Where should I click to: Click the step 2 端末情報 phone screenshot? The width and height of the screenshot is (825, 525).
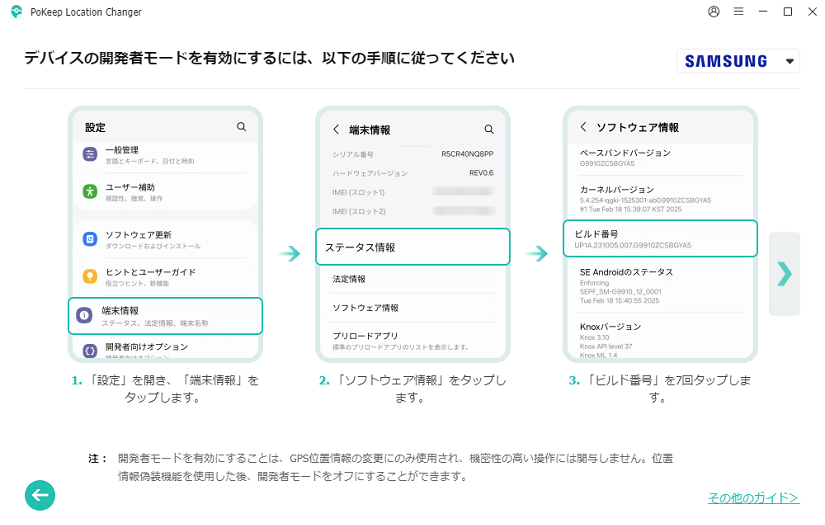point(412,234)
